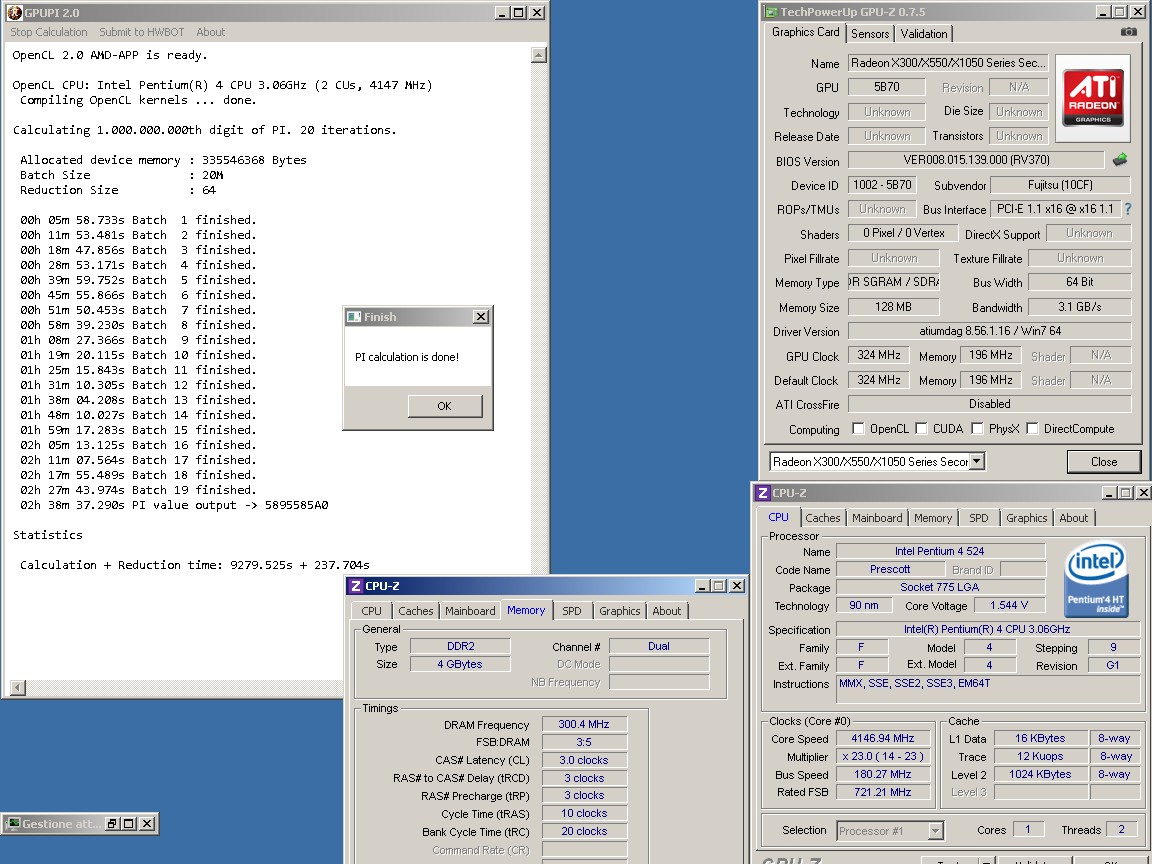Click the BIOS save chip icon in GPU-Z
The height and width of the screenshot is (864, 1152).
pyautogui.click(x=1120, y=159)
